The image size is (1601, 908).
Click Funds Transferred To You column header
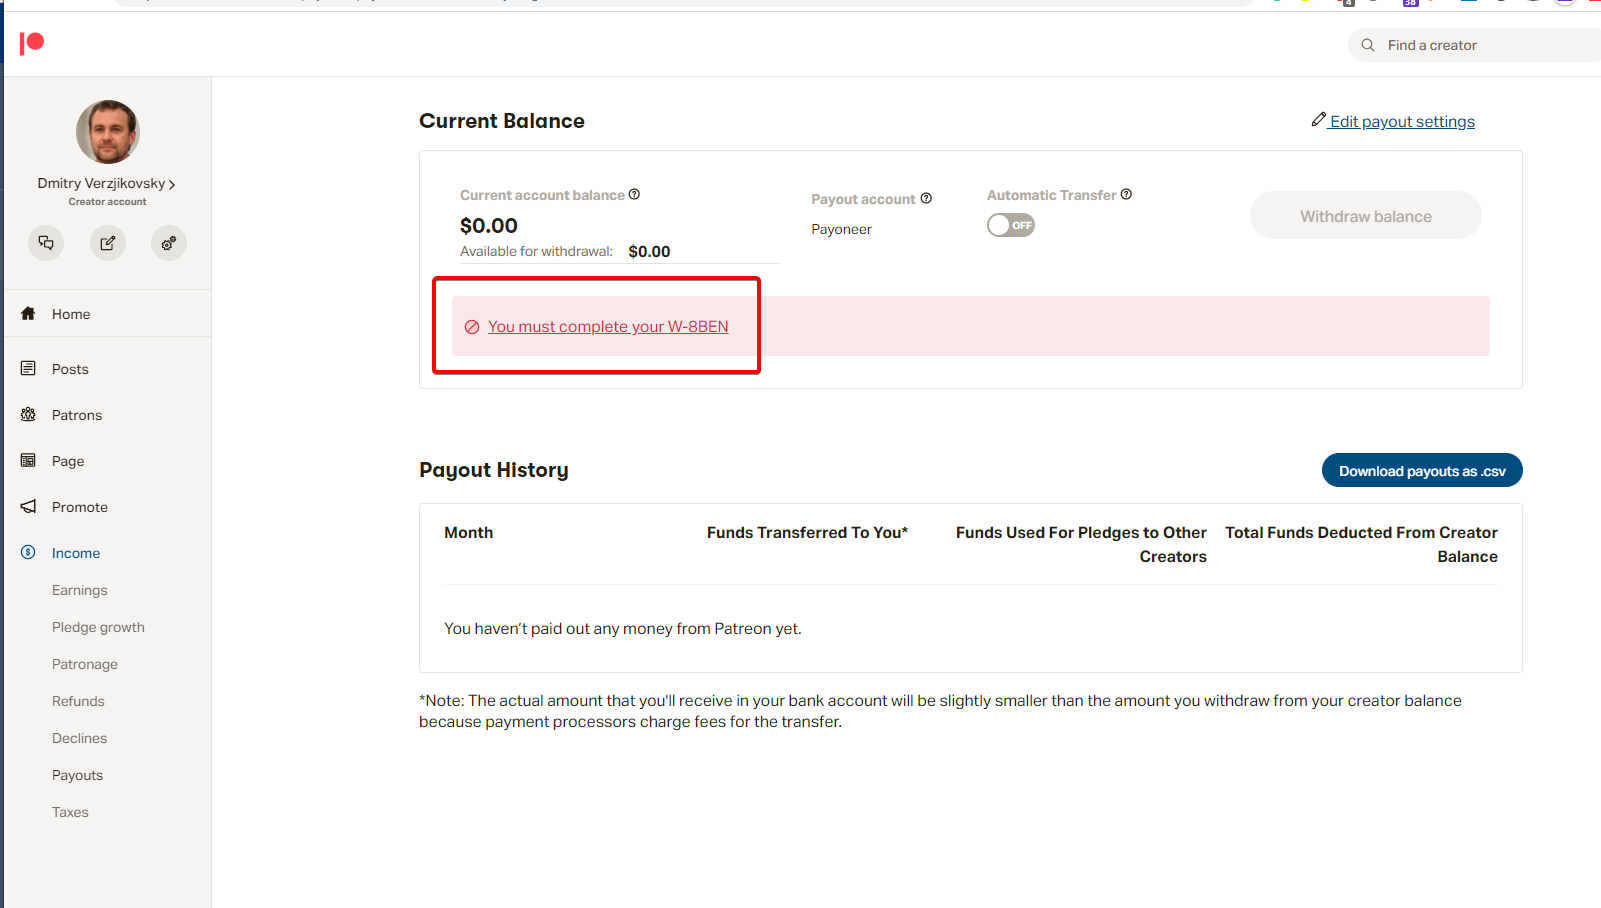(807, 533)
